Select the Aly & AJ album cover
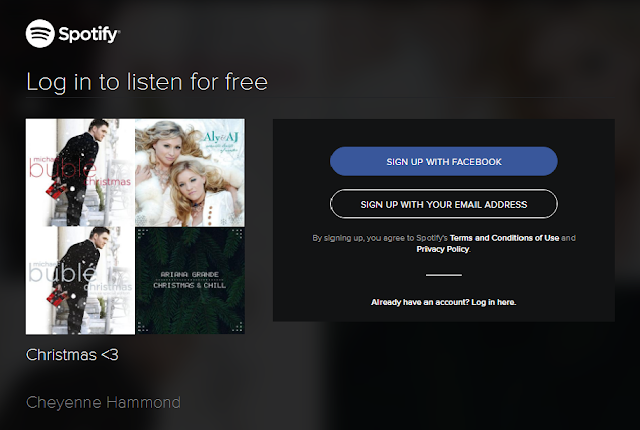This screenshot has height=430, width=640. [190, 172]
